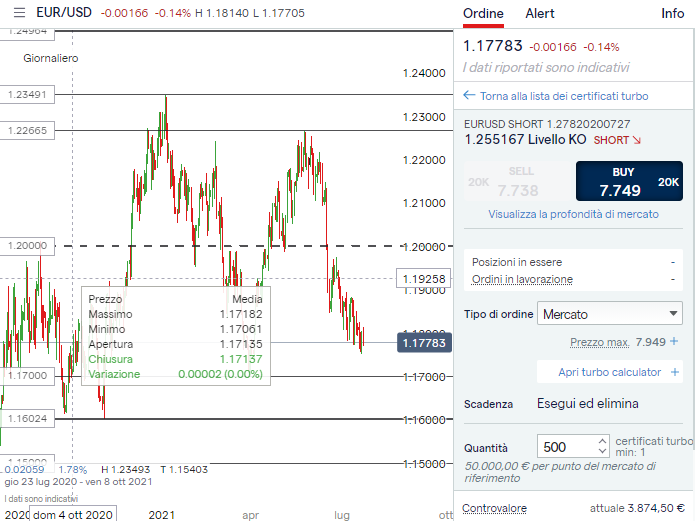Open the hamburger menu beside EUR/USD
The image size is (695, 521).
pos(19,14)
